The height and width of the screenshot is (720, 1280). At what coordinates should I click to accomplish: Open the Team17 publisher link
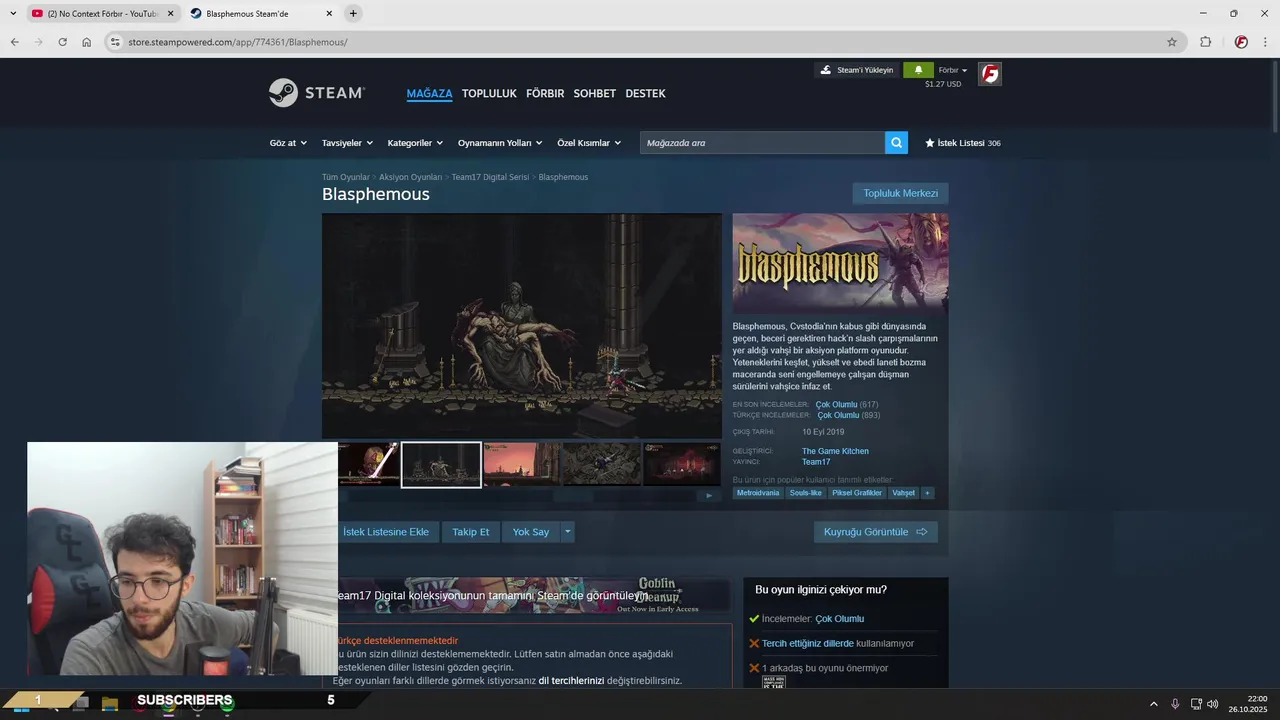(x=816, y=462)
